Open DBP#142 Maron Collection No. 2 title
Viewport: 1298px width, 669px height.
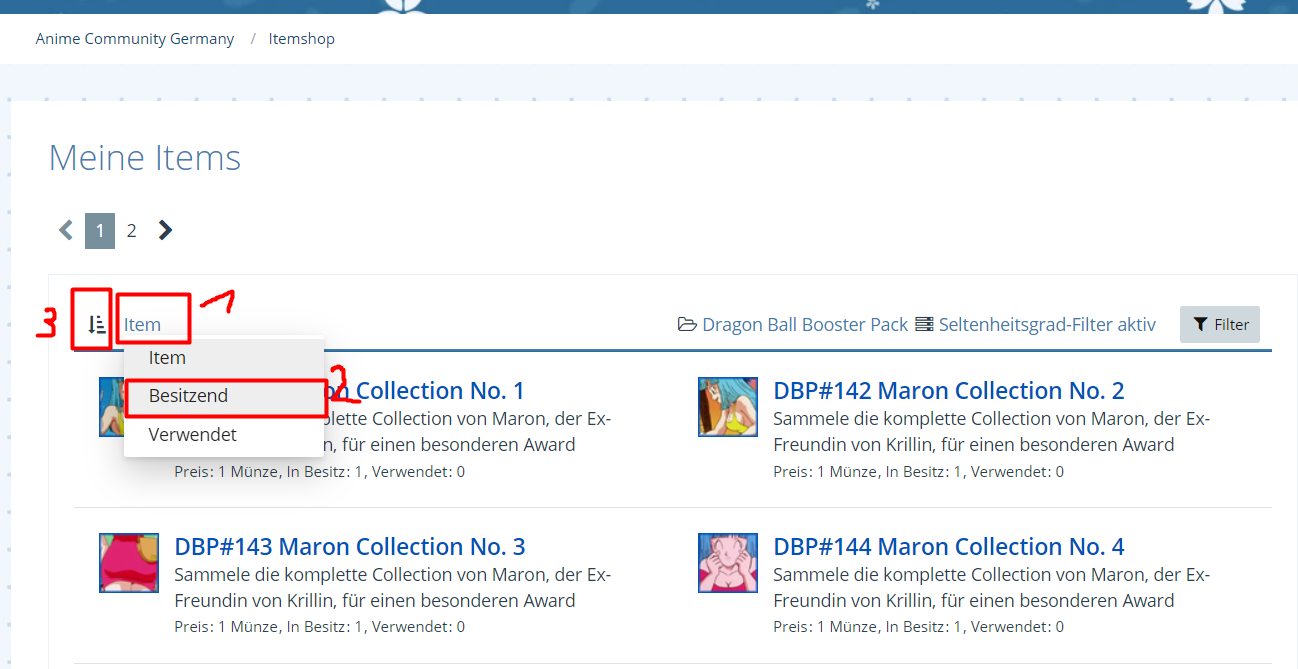tap(948, 390)
